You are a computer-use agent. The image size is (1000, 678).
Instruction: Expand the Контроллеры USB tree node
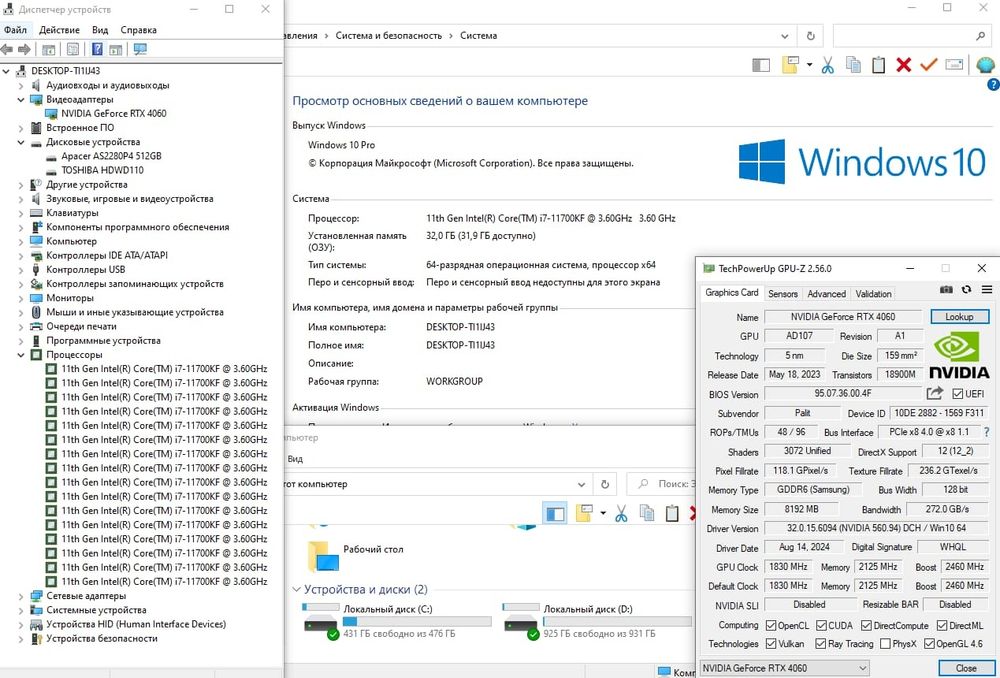point(21,270)
